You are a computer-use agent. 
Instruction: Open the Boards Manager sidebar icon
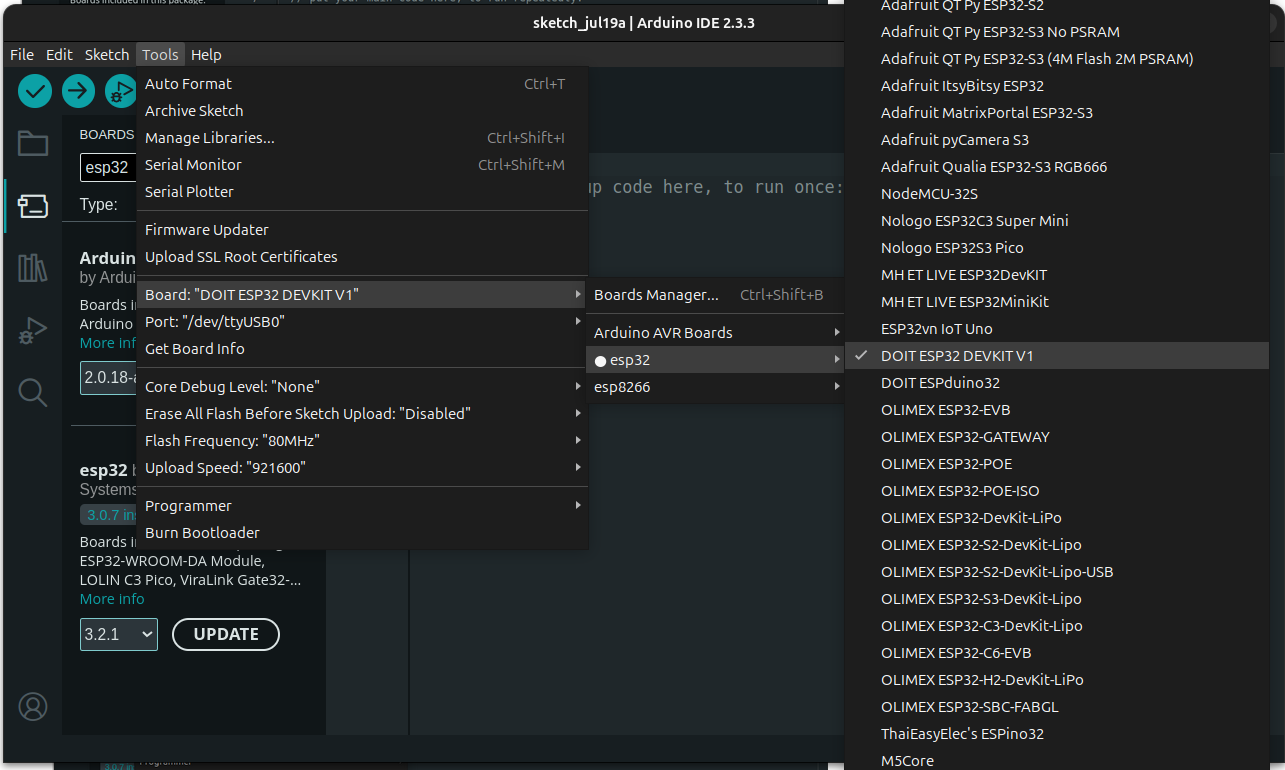point(33,207)
